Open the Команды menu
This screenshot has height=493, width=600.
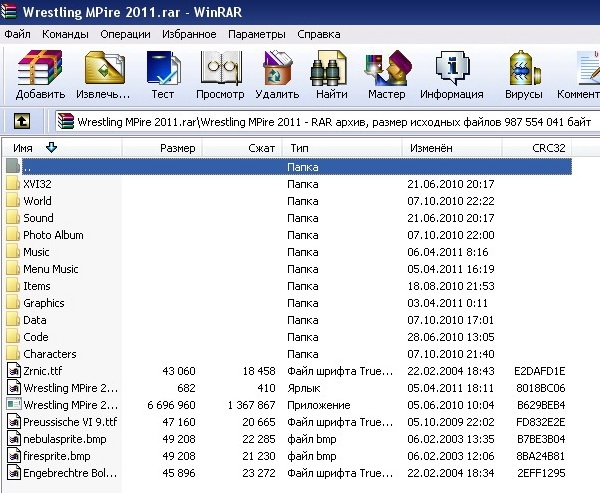(x=65, y=34)
